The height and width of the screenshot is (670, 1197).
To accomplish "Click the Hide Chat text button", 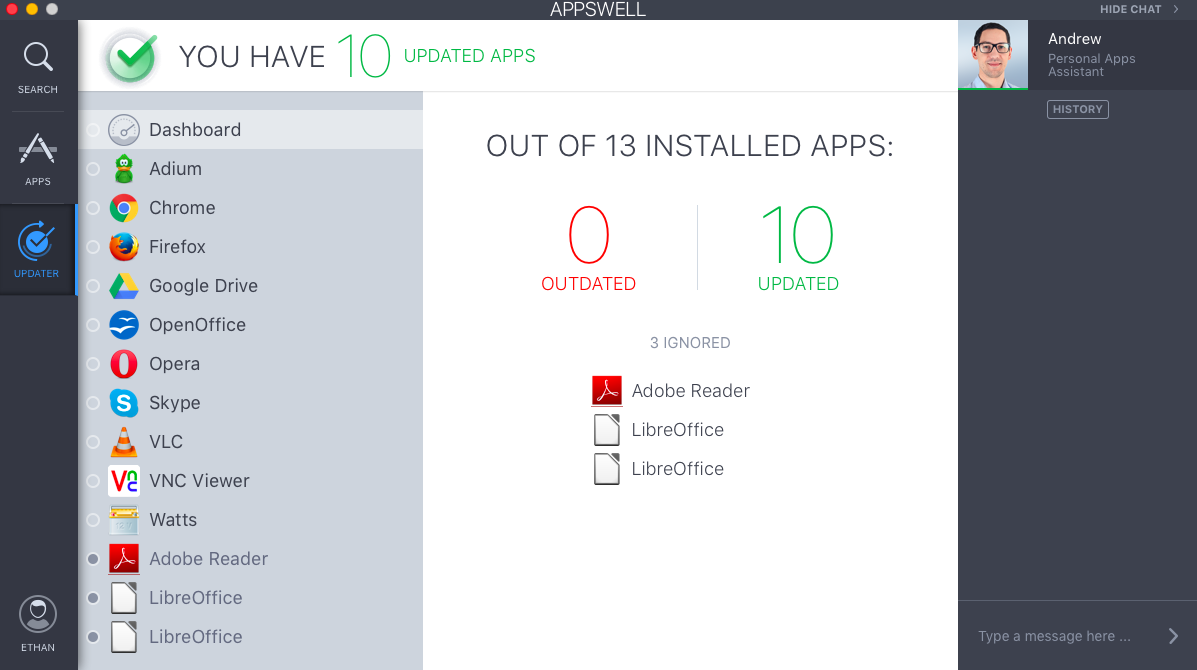I will pyautogui.click(x=1130, y=9).
